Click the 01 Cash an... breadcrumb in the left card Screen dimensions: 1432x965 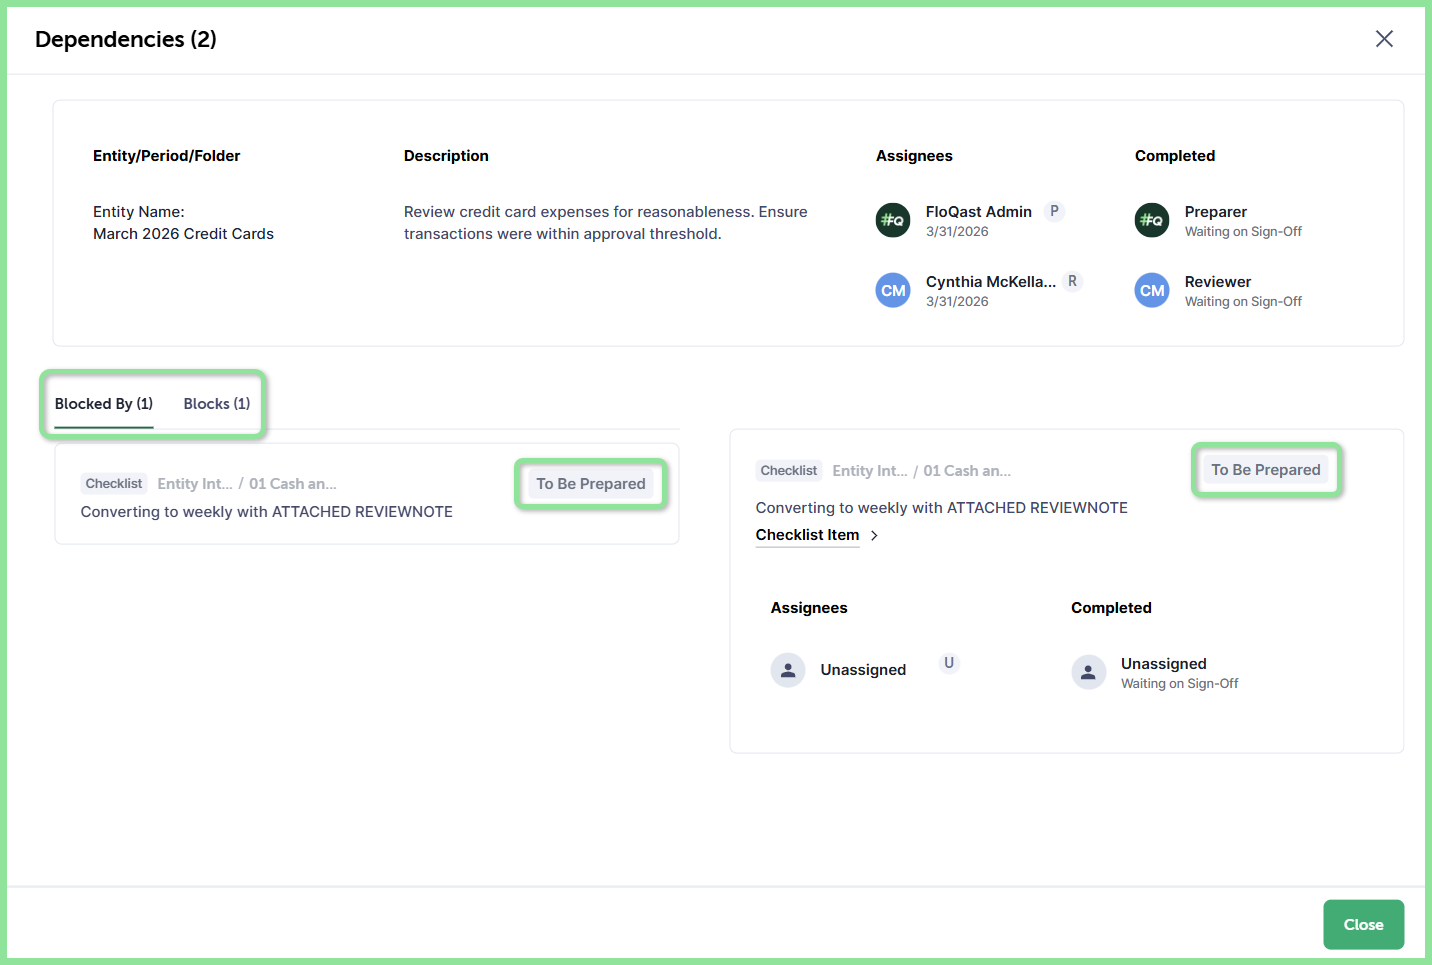point(293,484)
